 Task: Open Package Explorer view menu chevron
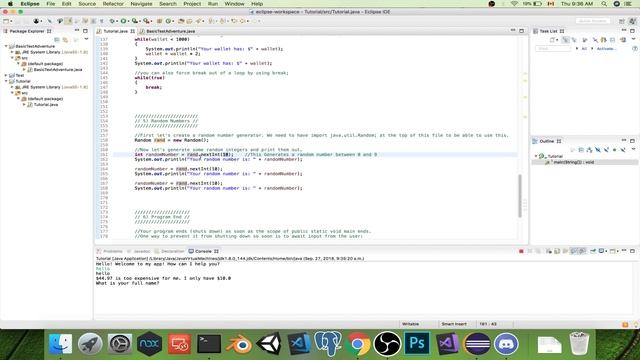(86, 39)
